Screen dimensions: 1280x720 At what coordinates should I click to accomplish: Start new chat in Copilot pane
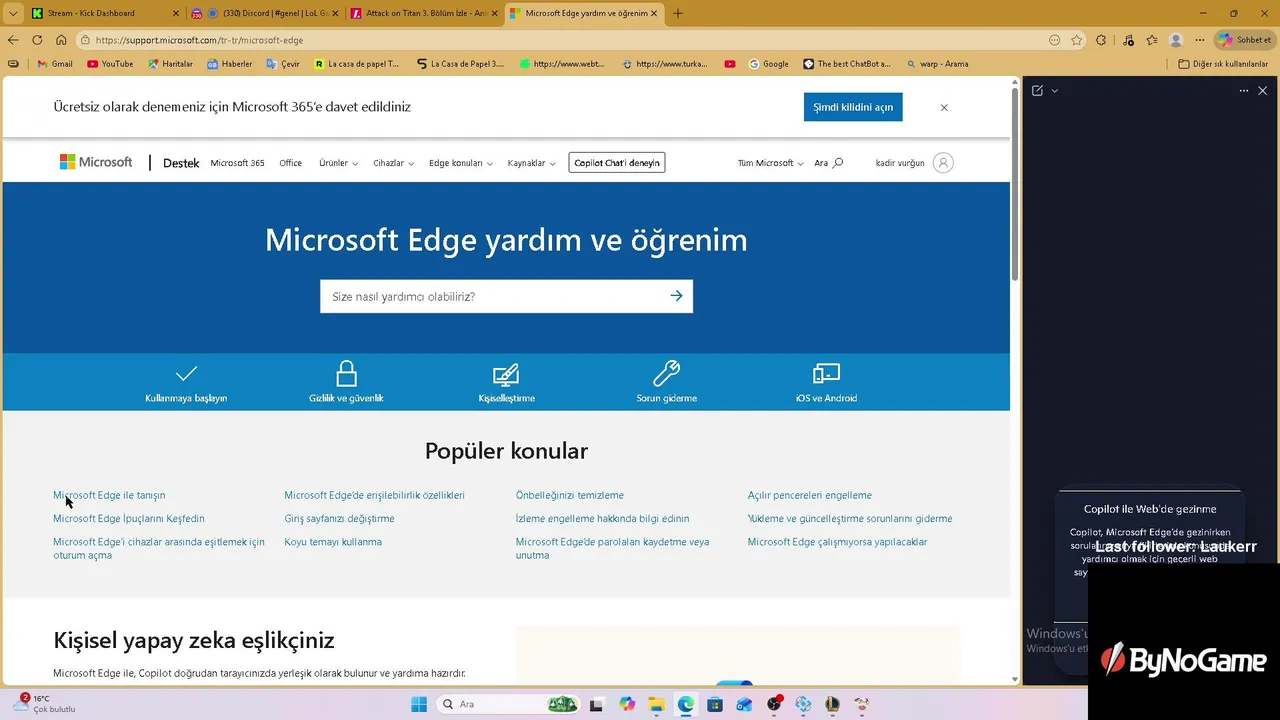click(1037, 90)
